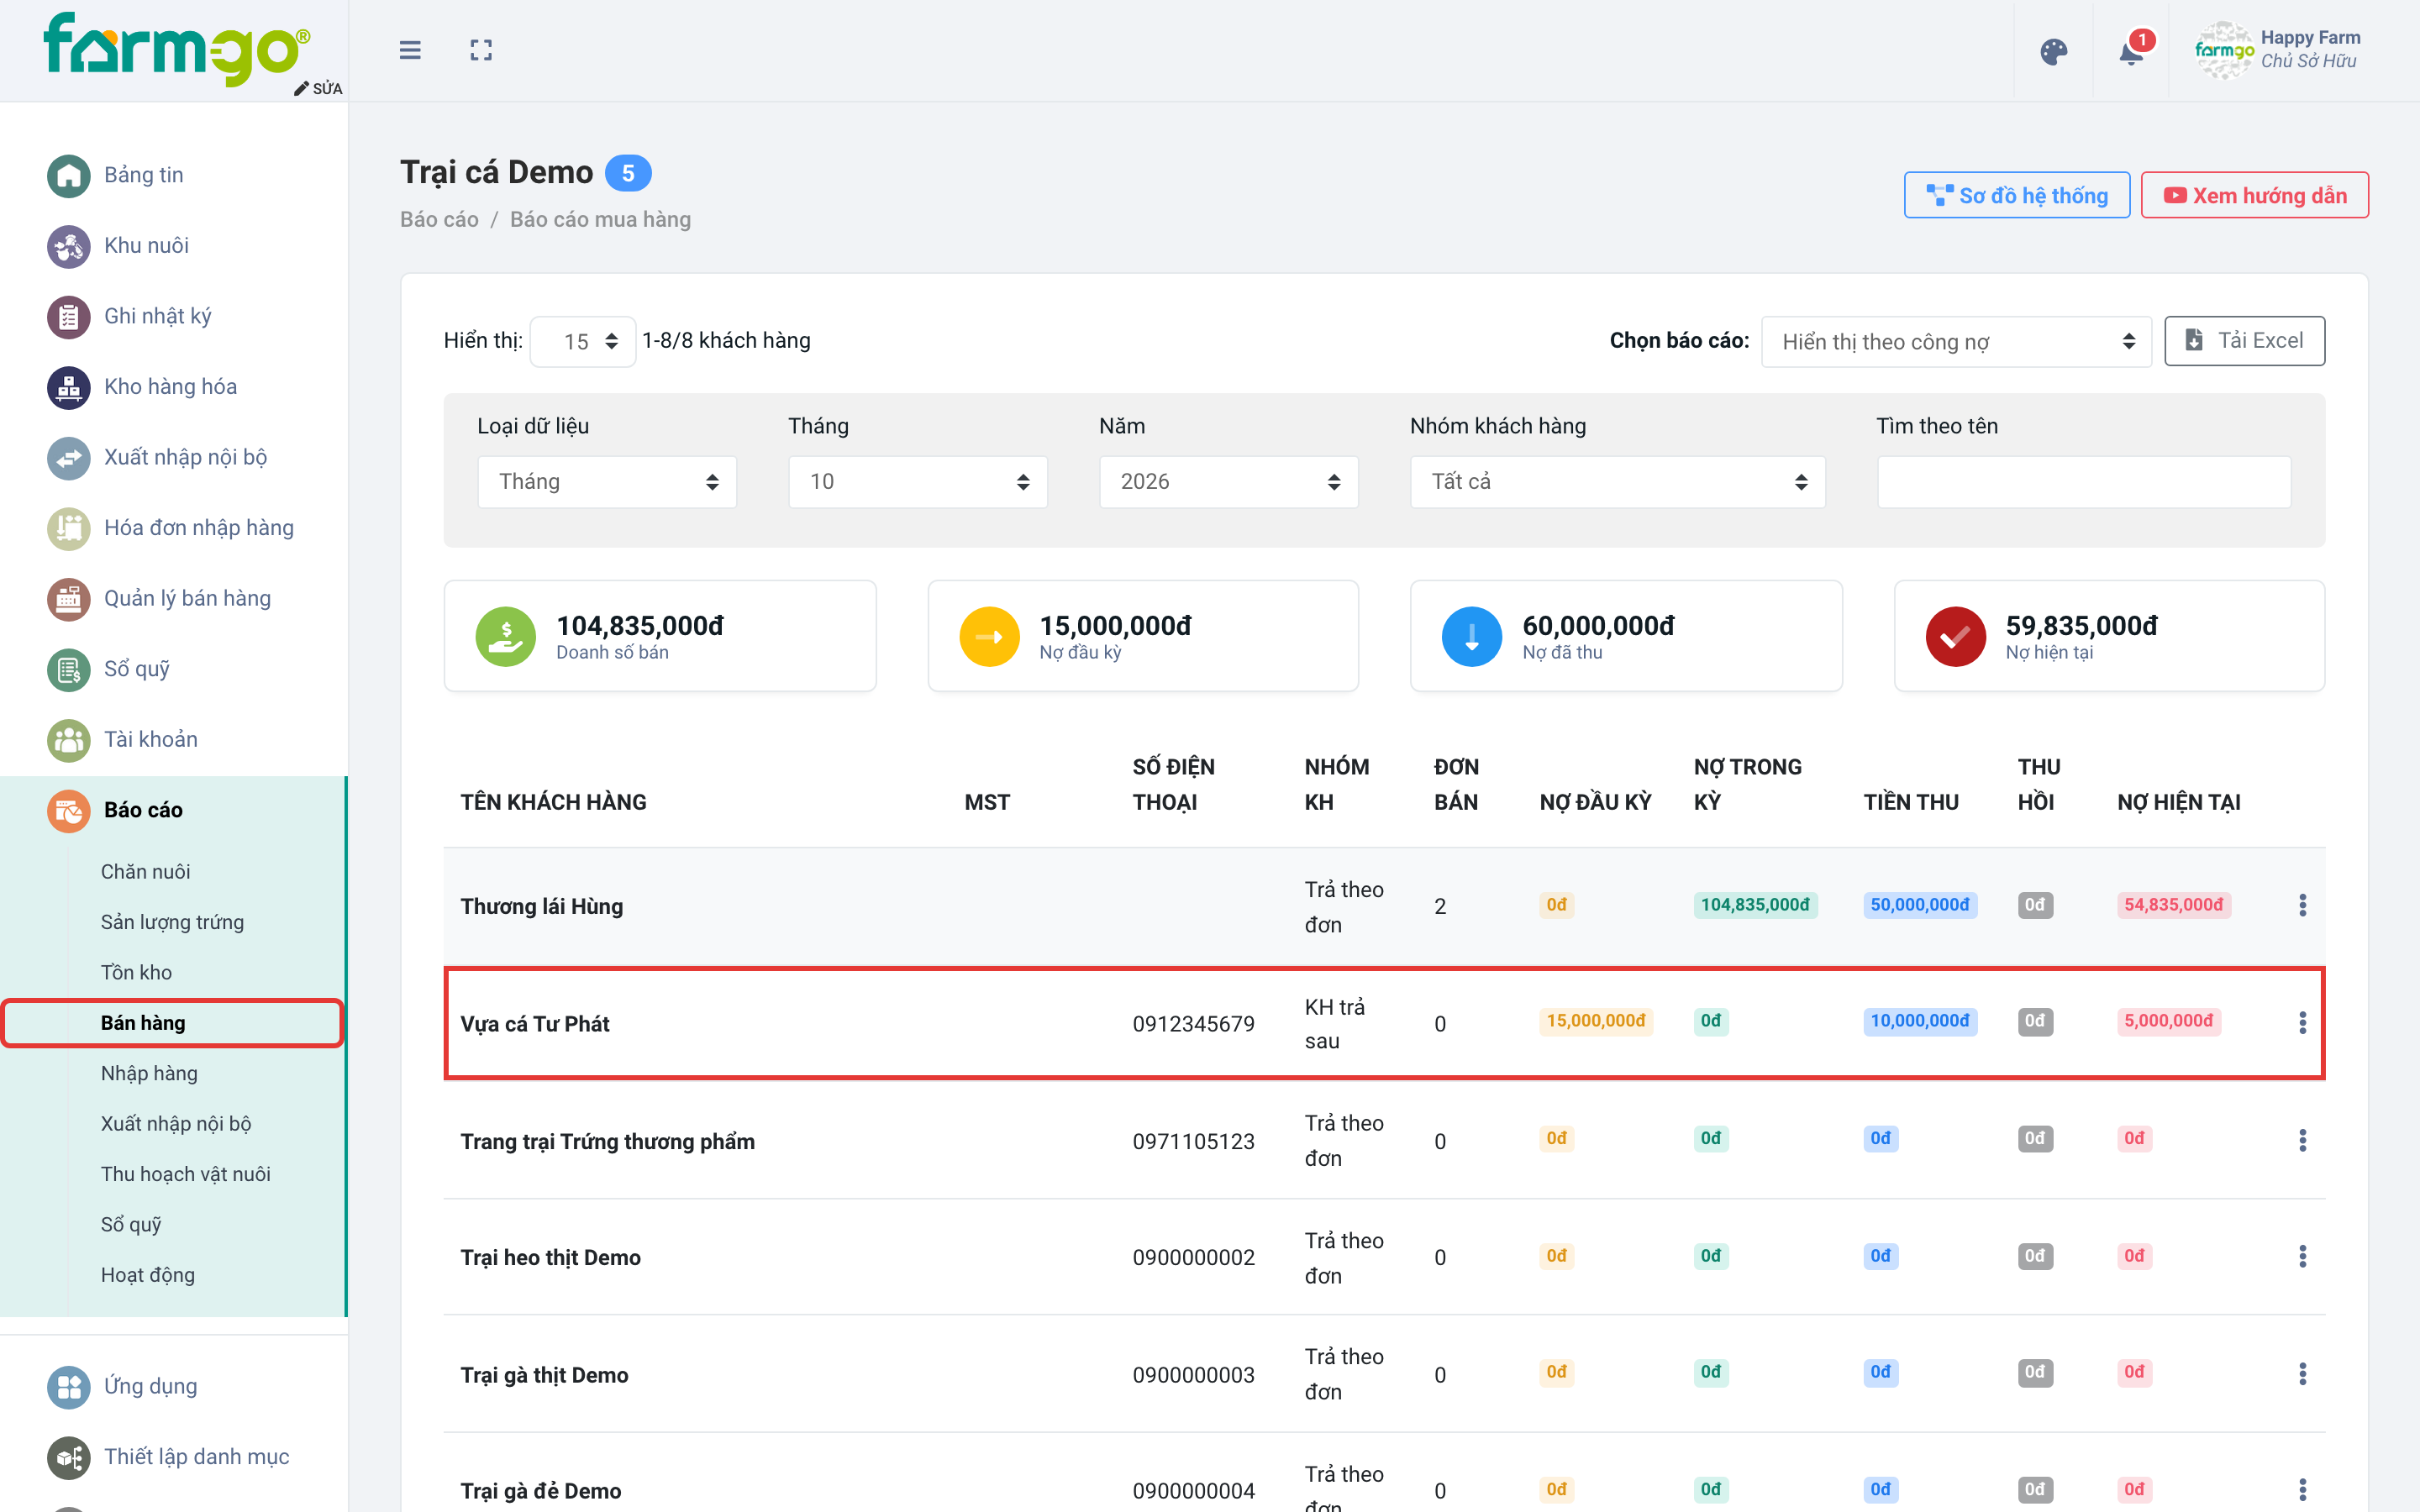Select Chăn nuôi report submenu
2420x1512 pixels.
[x=146, y=871]
